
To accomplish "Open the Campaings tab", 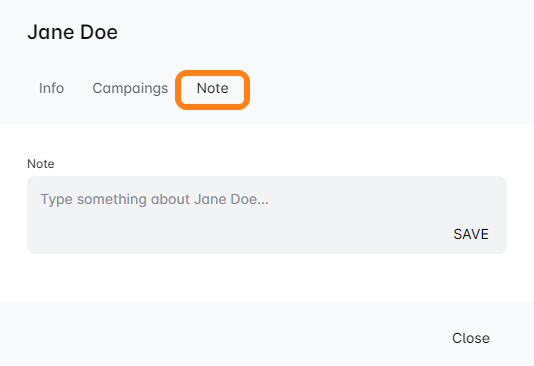I will [130, 88].
